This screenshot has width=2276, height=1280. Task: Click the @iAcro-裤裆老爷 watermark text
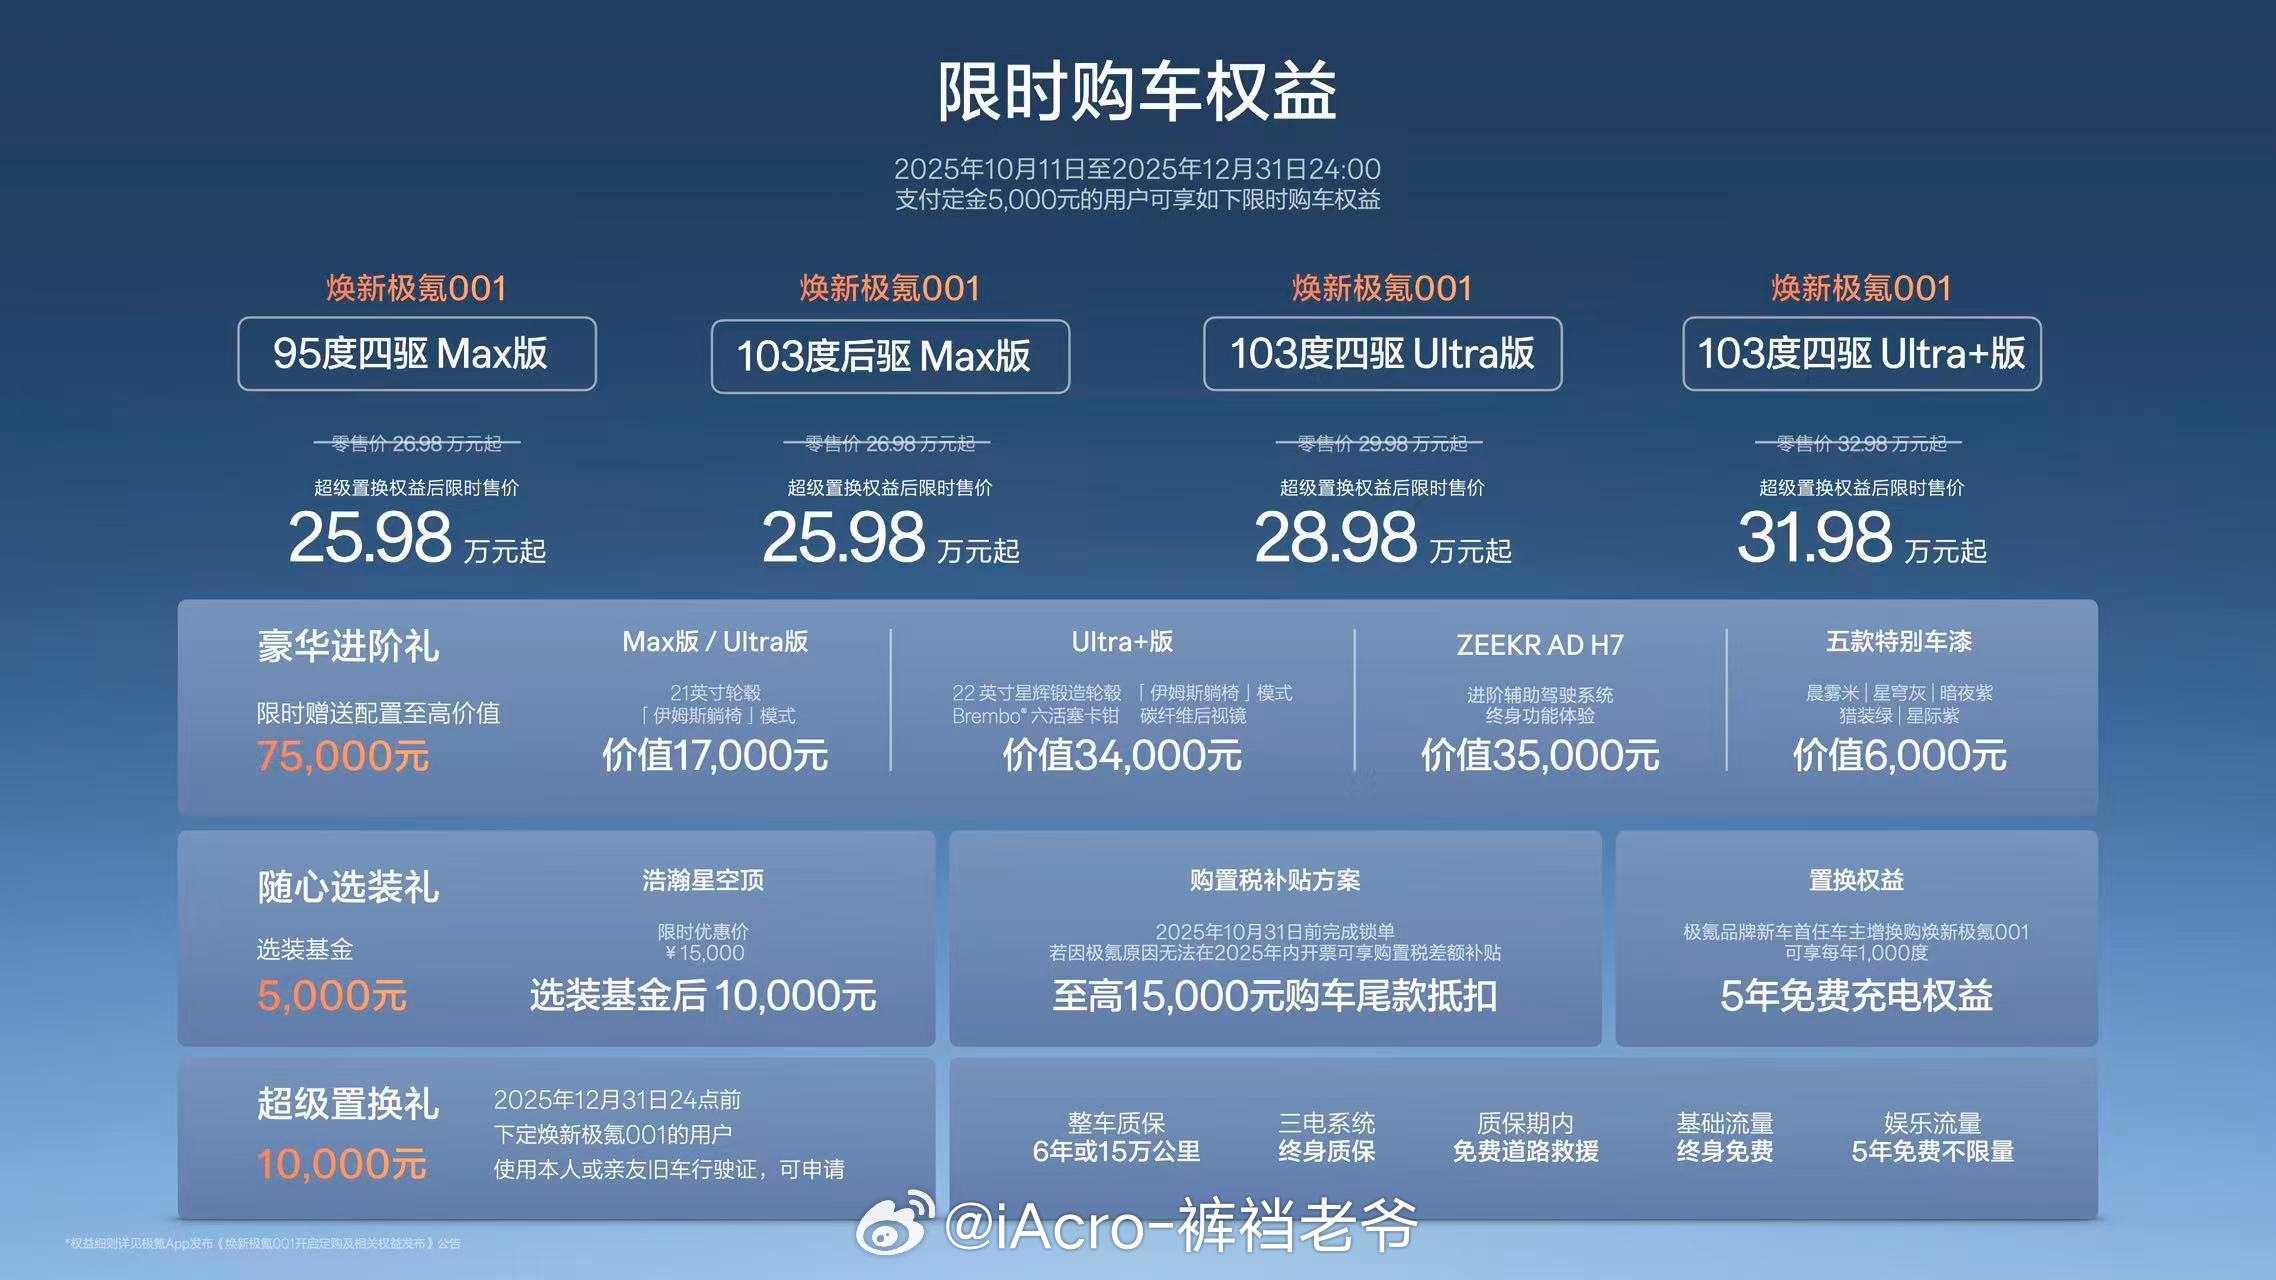coord(1180,1225)
